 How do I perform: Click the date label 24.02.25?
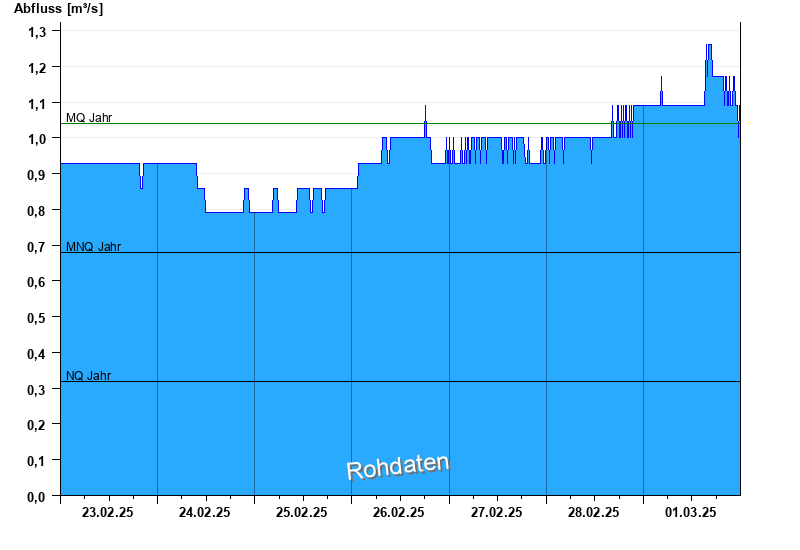click(205, 512)
